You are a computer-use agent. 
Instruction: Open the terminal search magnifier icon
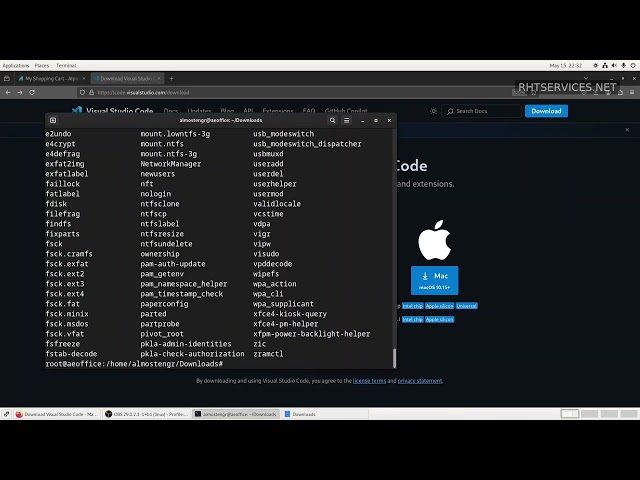333,120
